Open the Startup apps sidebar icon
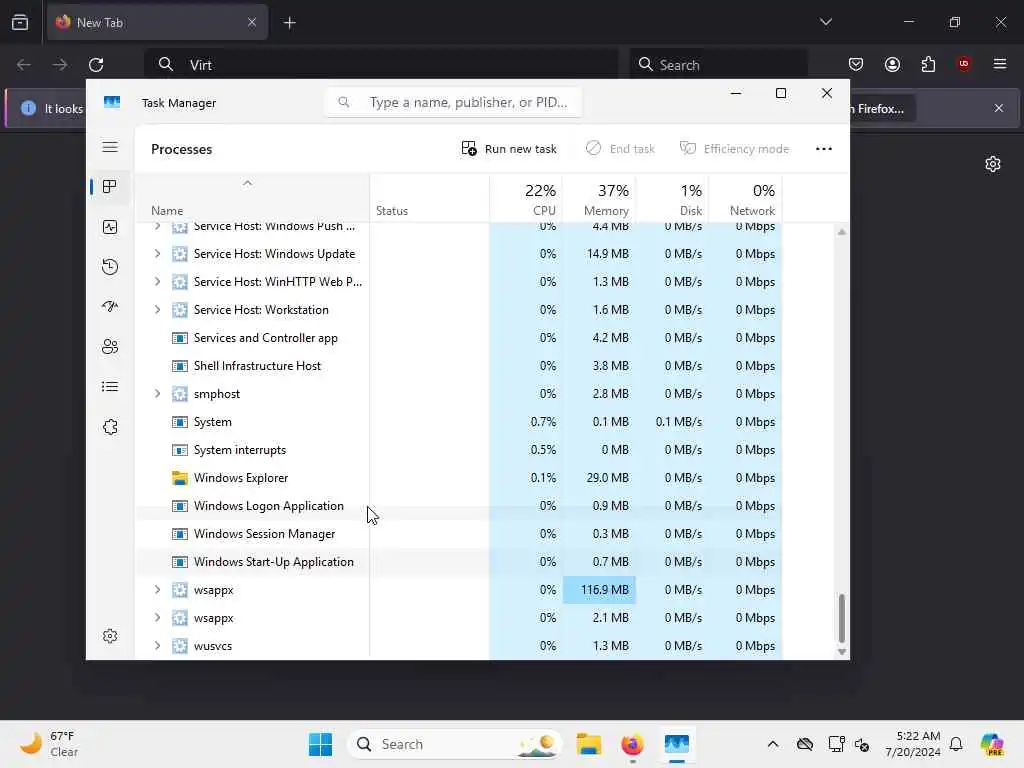This screenshot has height=768, width=1024. 110,306
